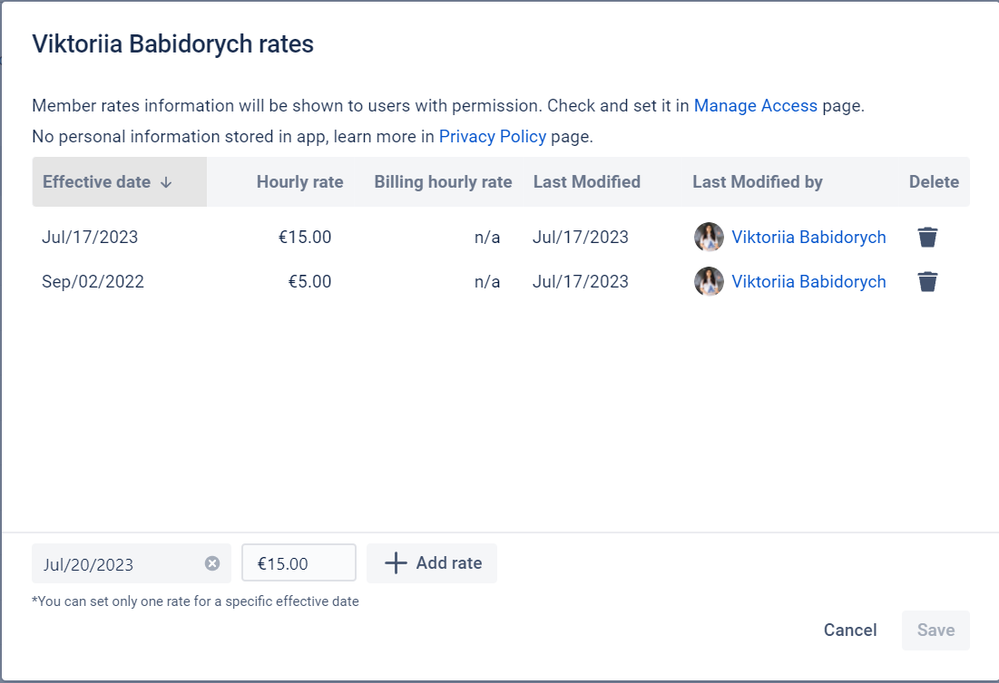Screen dimensions: 999x683
Task: Click the Hourly rate column header
Action: coord(299,182)
